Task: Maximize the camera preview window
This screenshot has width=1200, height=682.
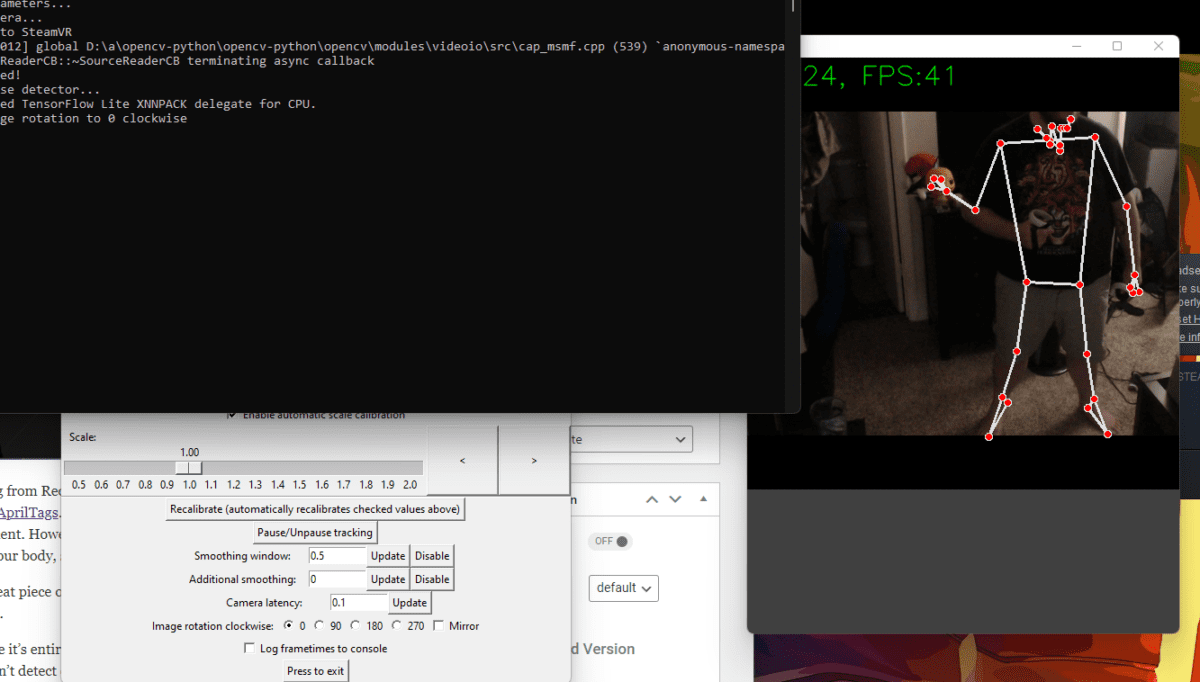Action: (x=1117, y=46)
